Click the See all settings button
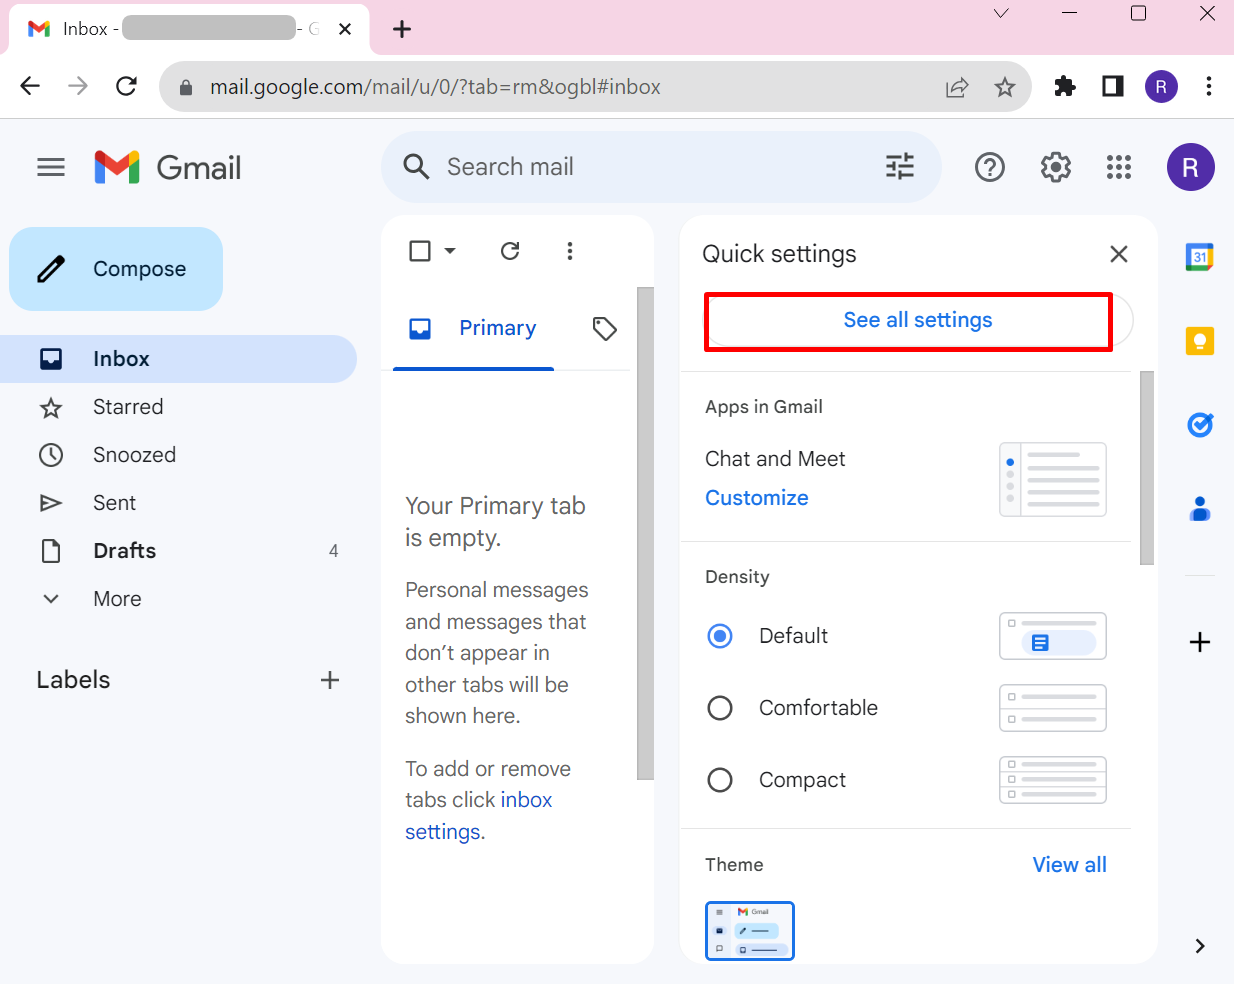The image size is (1234, 984). (917, 320)
